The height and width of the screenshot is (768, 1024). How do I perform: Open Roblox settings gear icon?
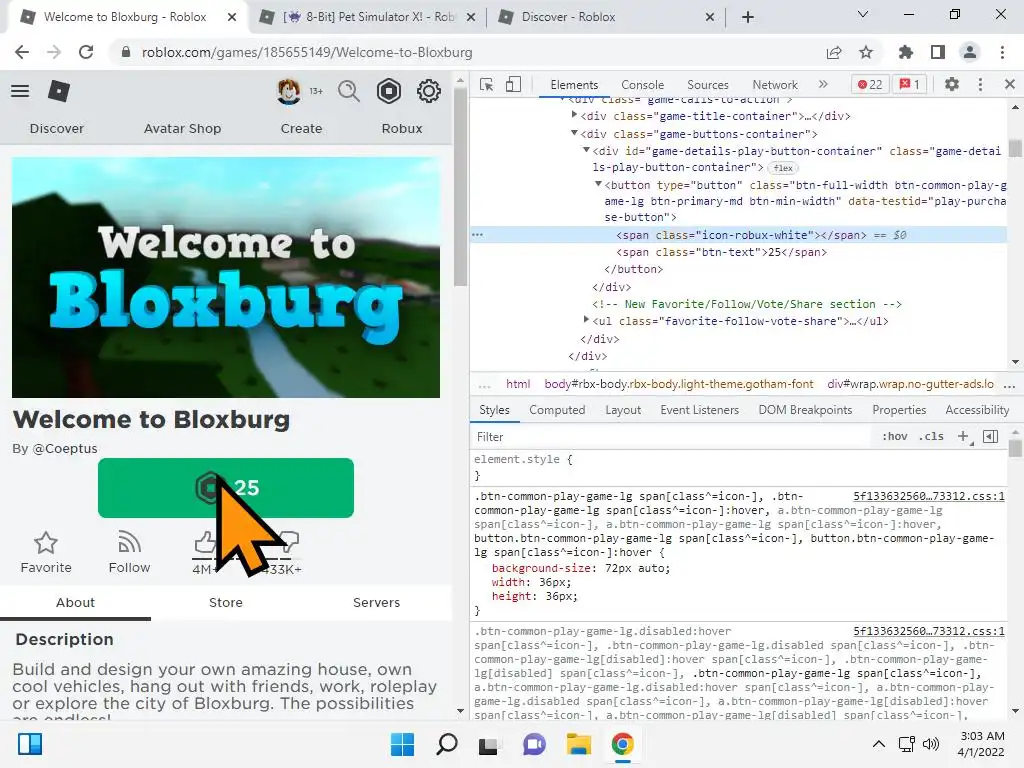click(x=428, y=91)
